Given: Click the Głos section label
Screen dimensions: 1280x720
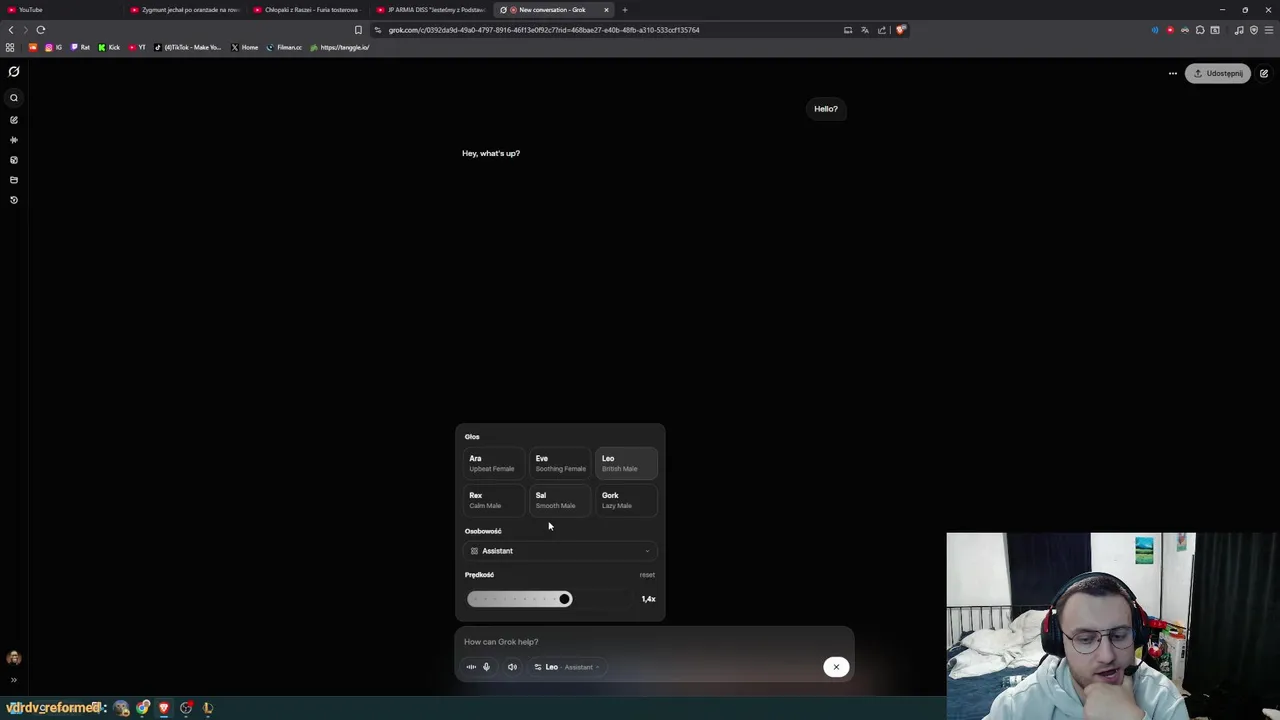Looking at the screenshot, I should [x=472, y=437].
